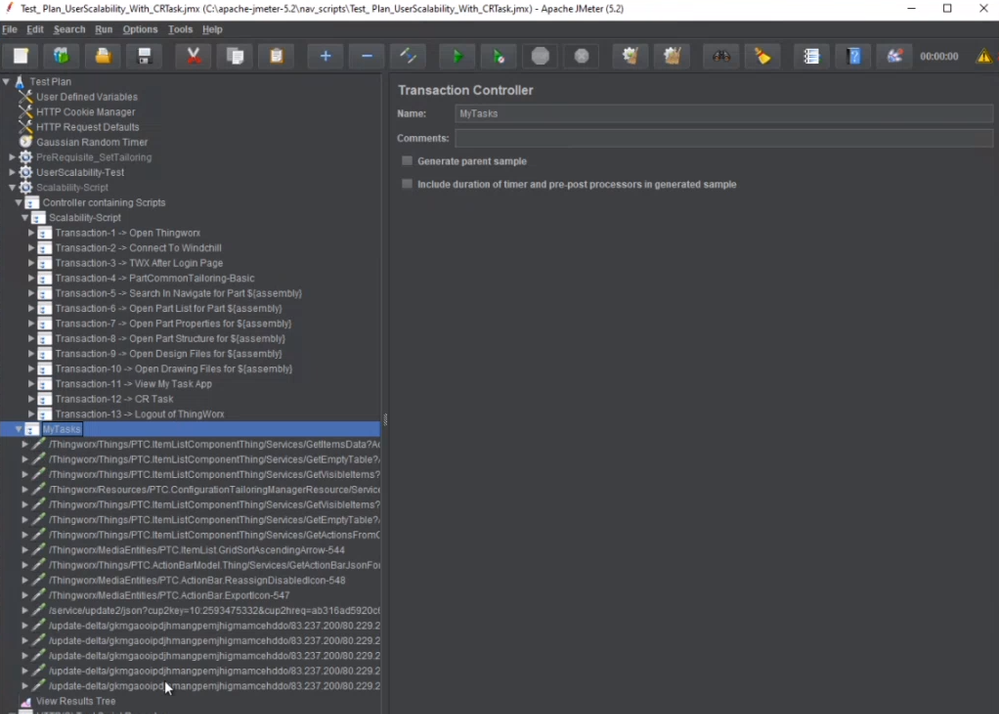Viewport: 999px width, 714px height.
Task: Toggle Include duration of timer checkbox
Action: click(407, 184)
